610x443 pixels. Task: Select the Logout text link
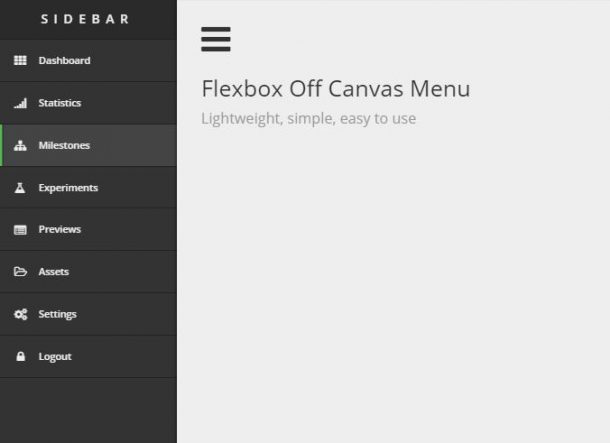(x=55, y=357)
